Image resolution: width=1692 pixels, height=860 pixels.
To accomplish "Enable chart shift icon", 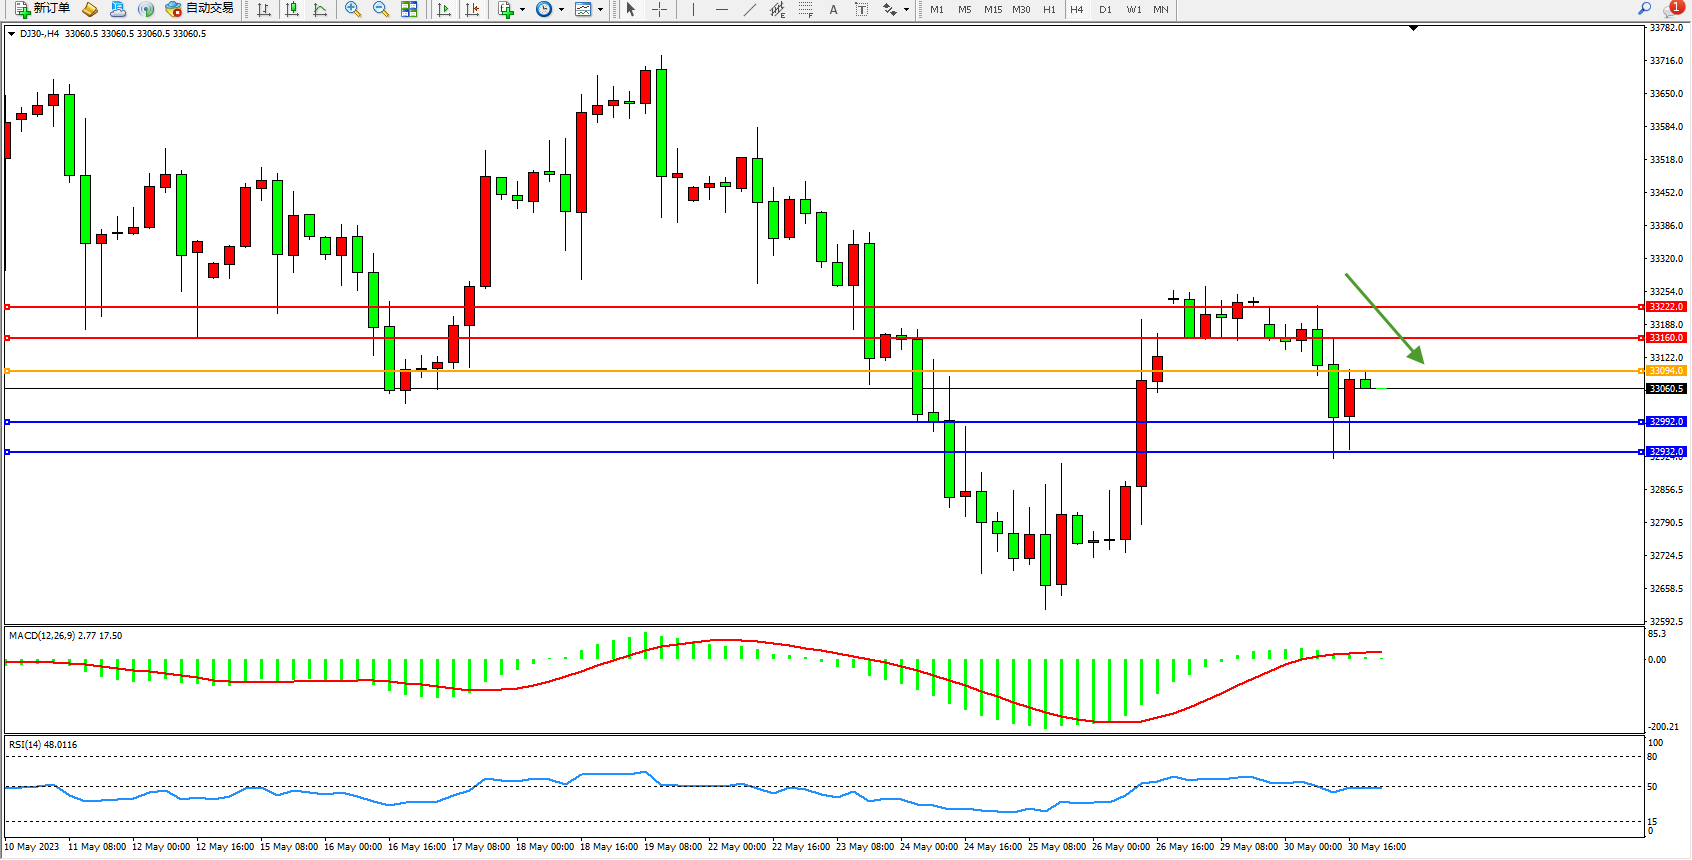I will coord(472,9).
